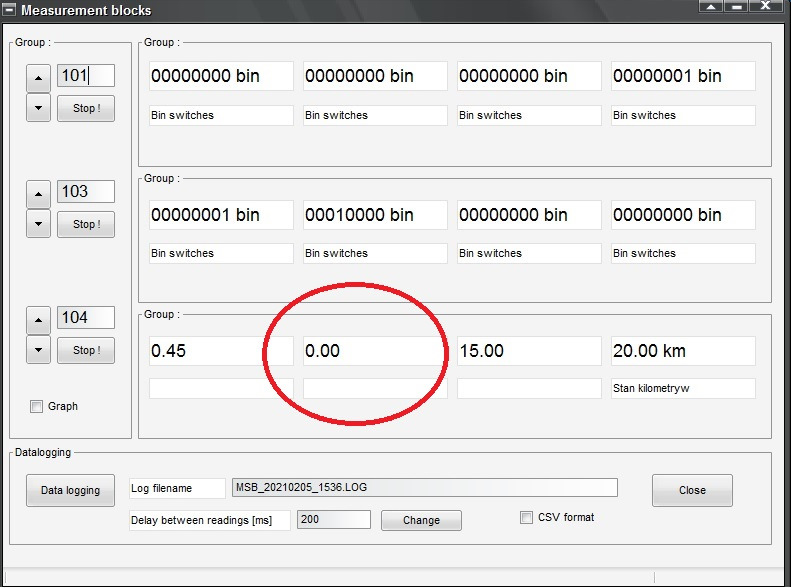Increase group number 101 with up arrow
The height and width of the screenshot is (588, 791).
tap(38, 78)
